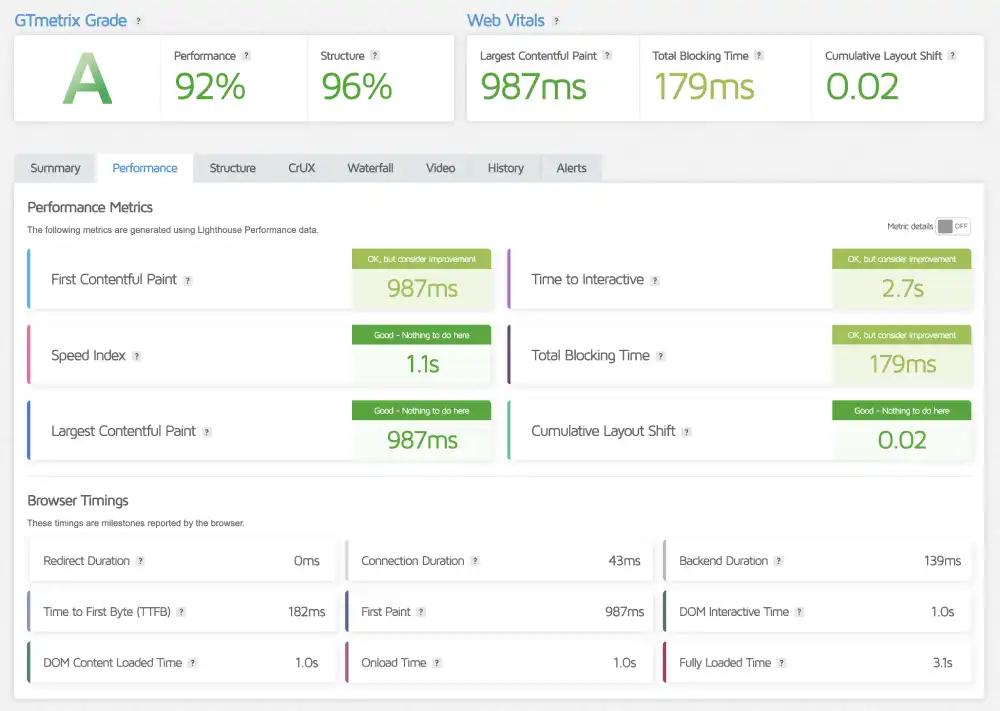Open the Structure tab
1000x711 pixels.
[x=232, y=168]
